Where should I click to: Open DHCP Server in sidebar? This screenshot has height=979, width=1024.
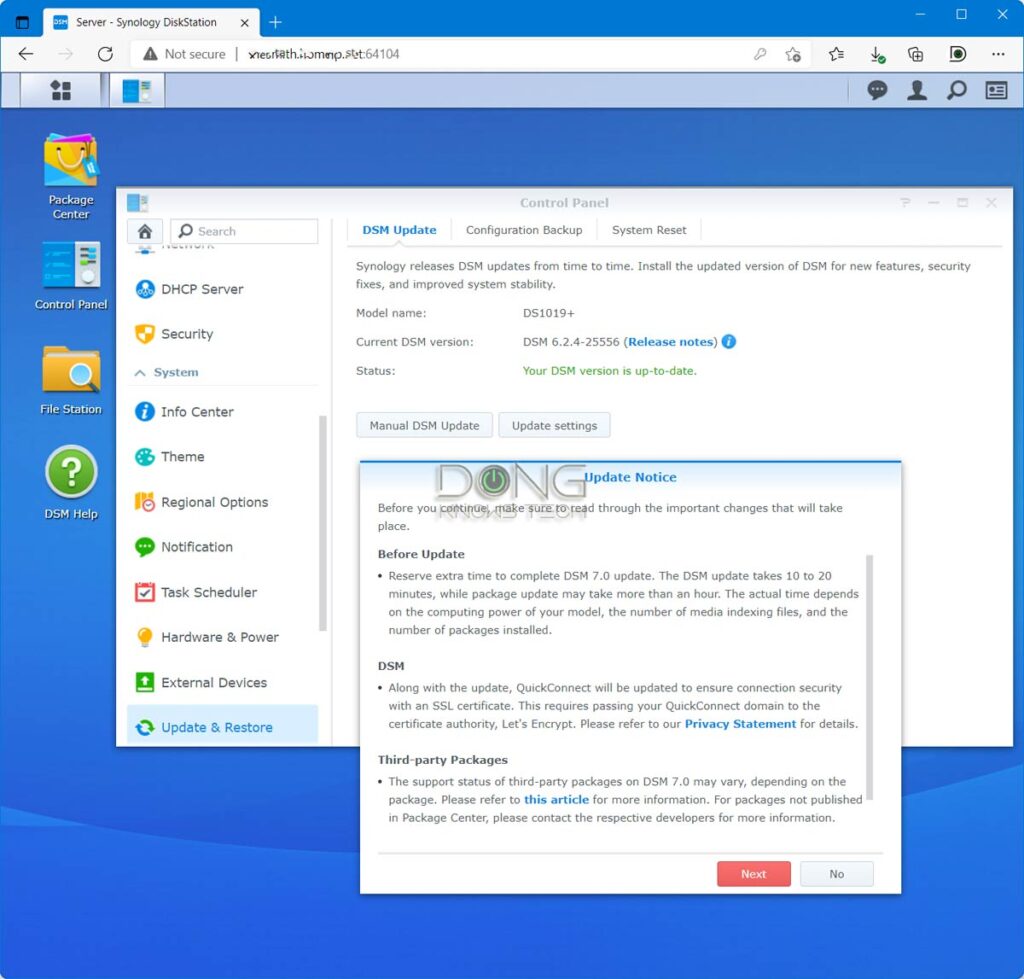[x=223, y=289]
